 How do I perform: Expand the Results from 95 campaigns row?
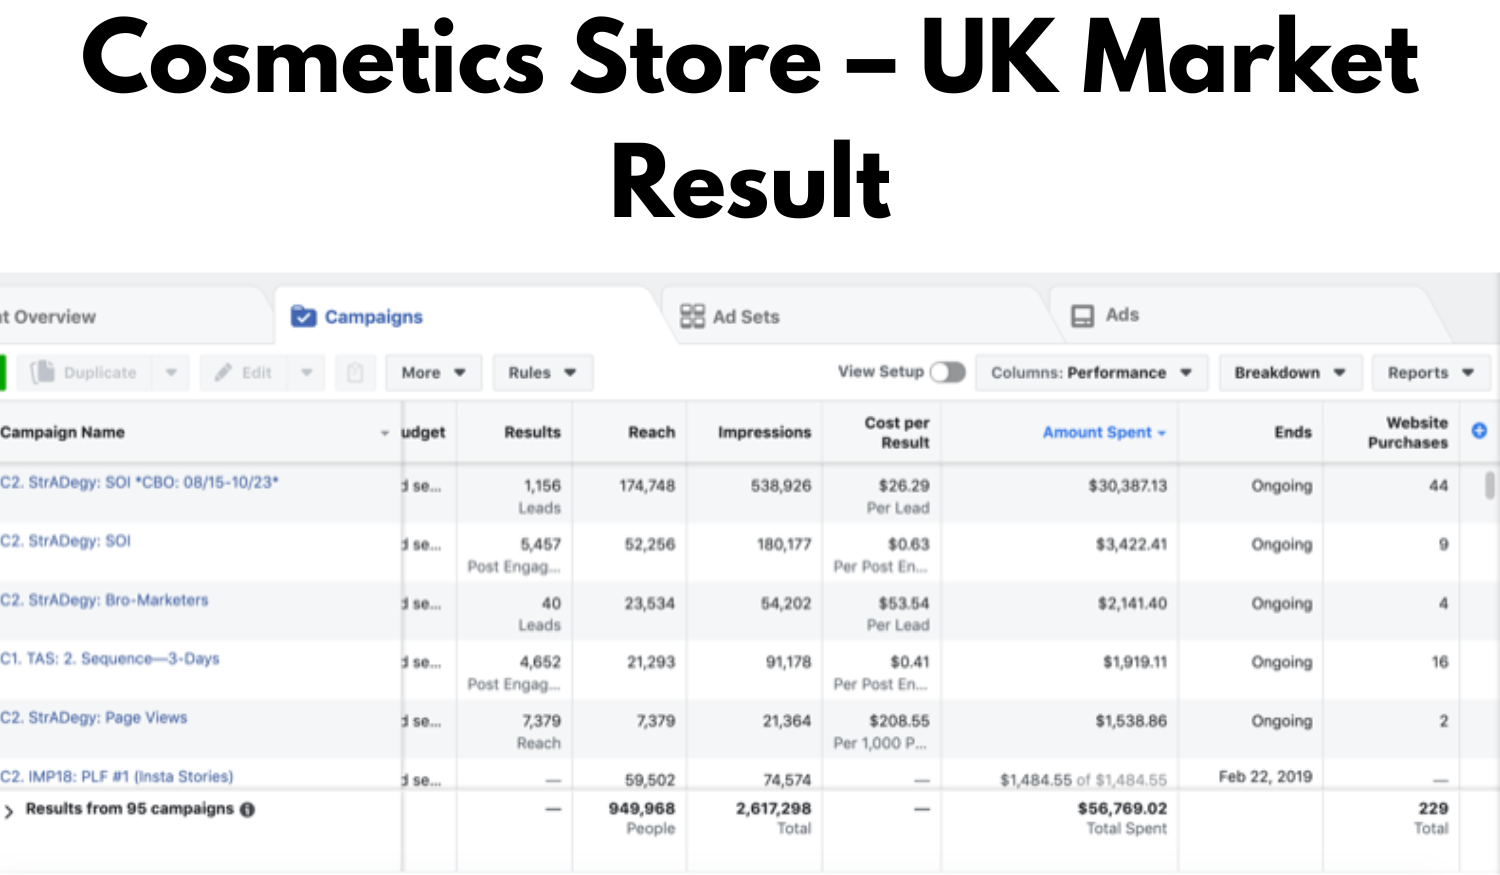(x=10, y=808)
